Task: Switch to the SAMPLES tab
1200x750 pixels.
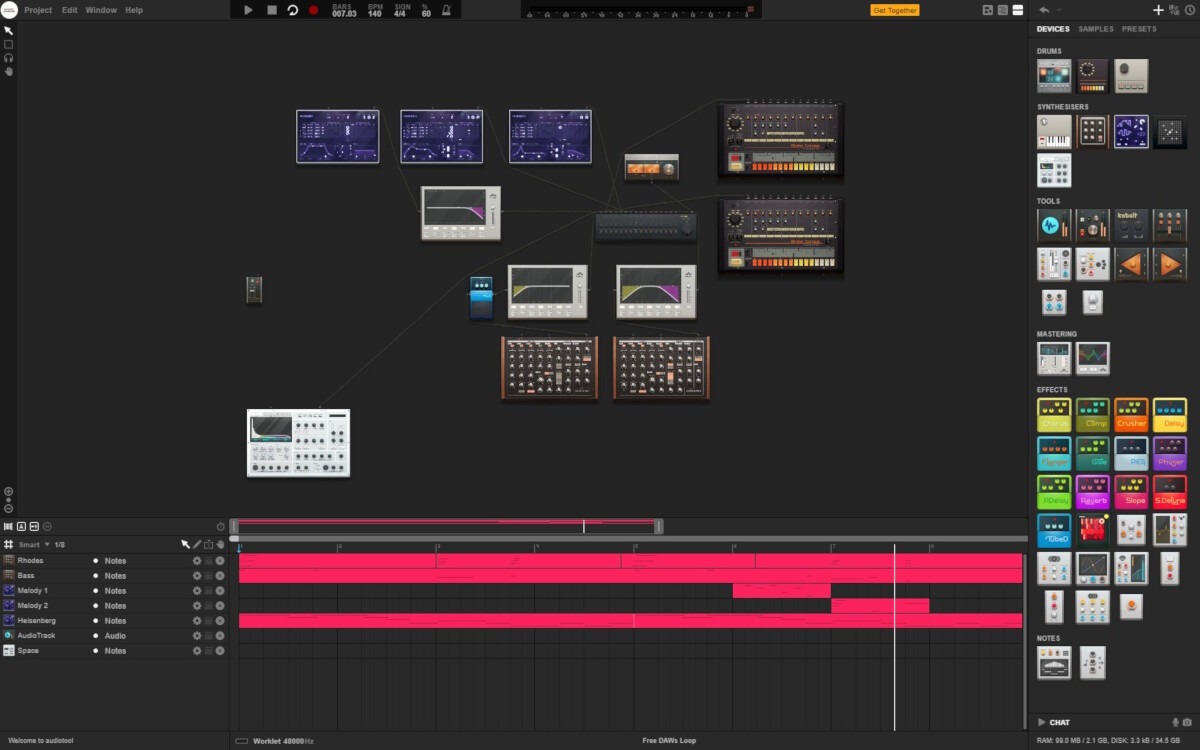Action: coord(1095,29)
